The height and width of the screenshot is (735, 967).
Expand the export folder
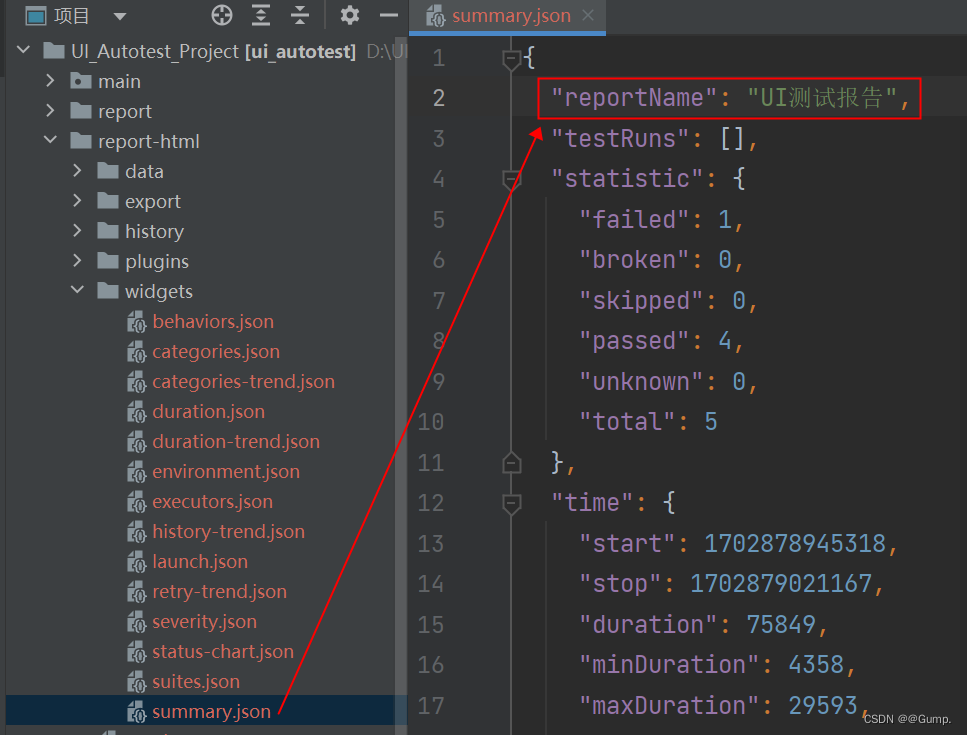(77, 200)
